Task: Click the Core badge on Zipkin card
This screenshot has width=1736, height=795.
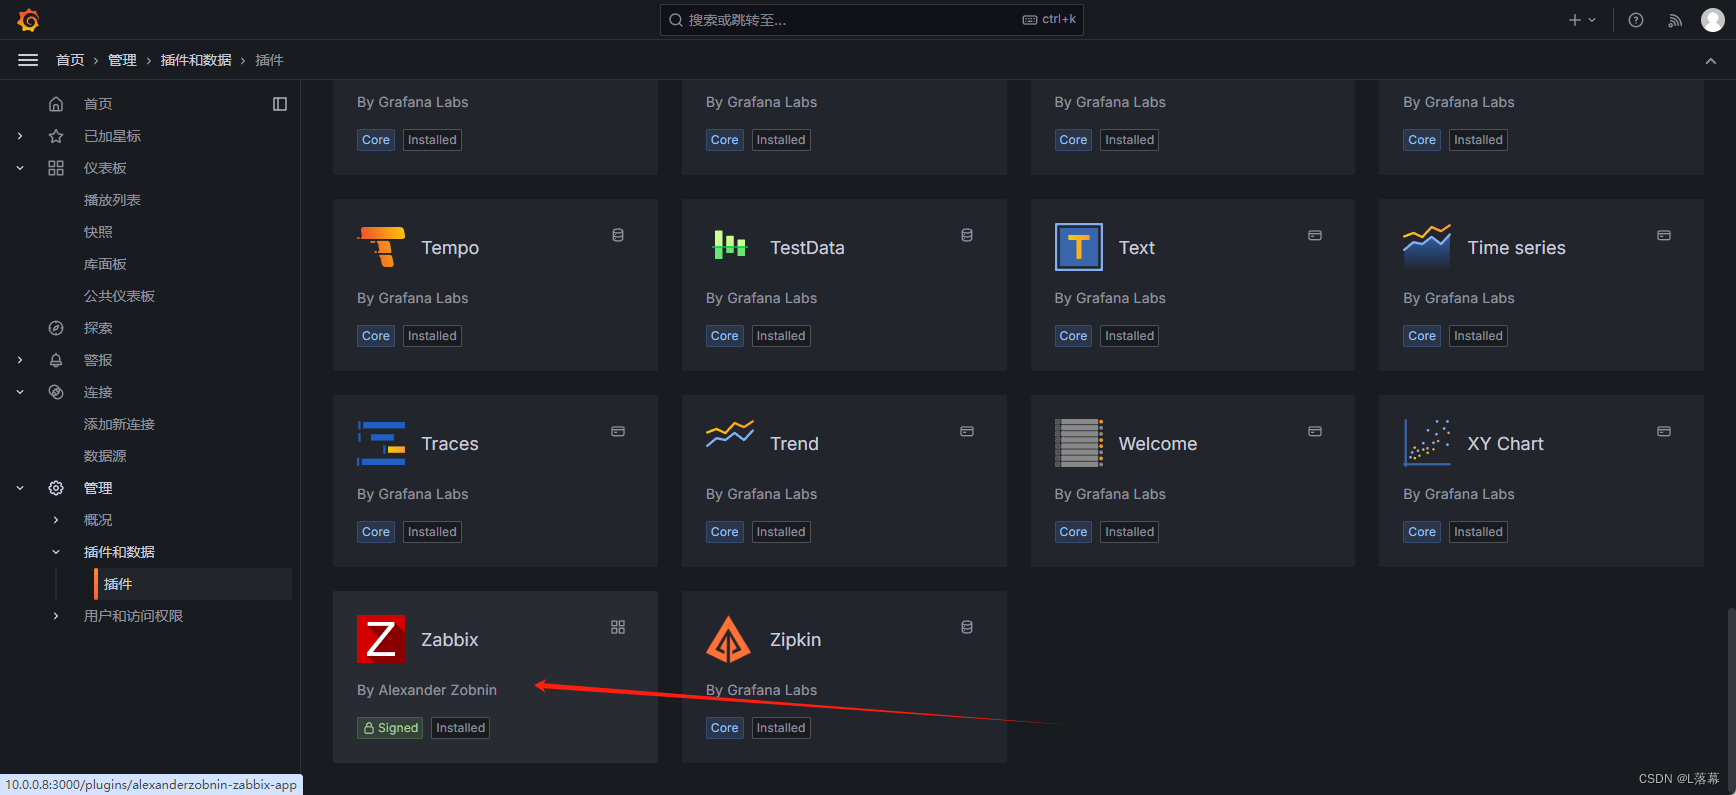Action: click(725, 728)
